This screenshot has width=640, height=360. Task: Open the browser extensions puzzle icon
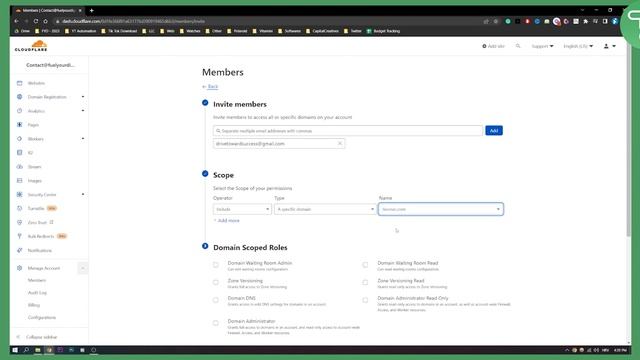pyautogui.click(x=586, y=21)
